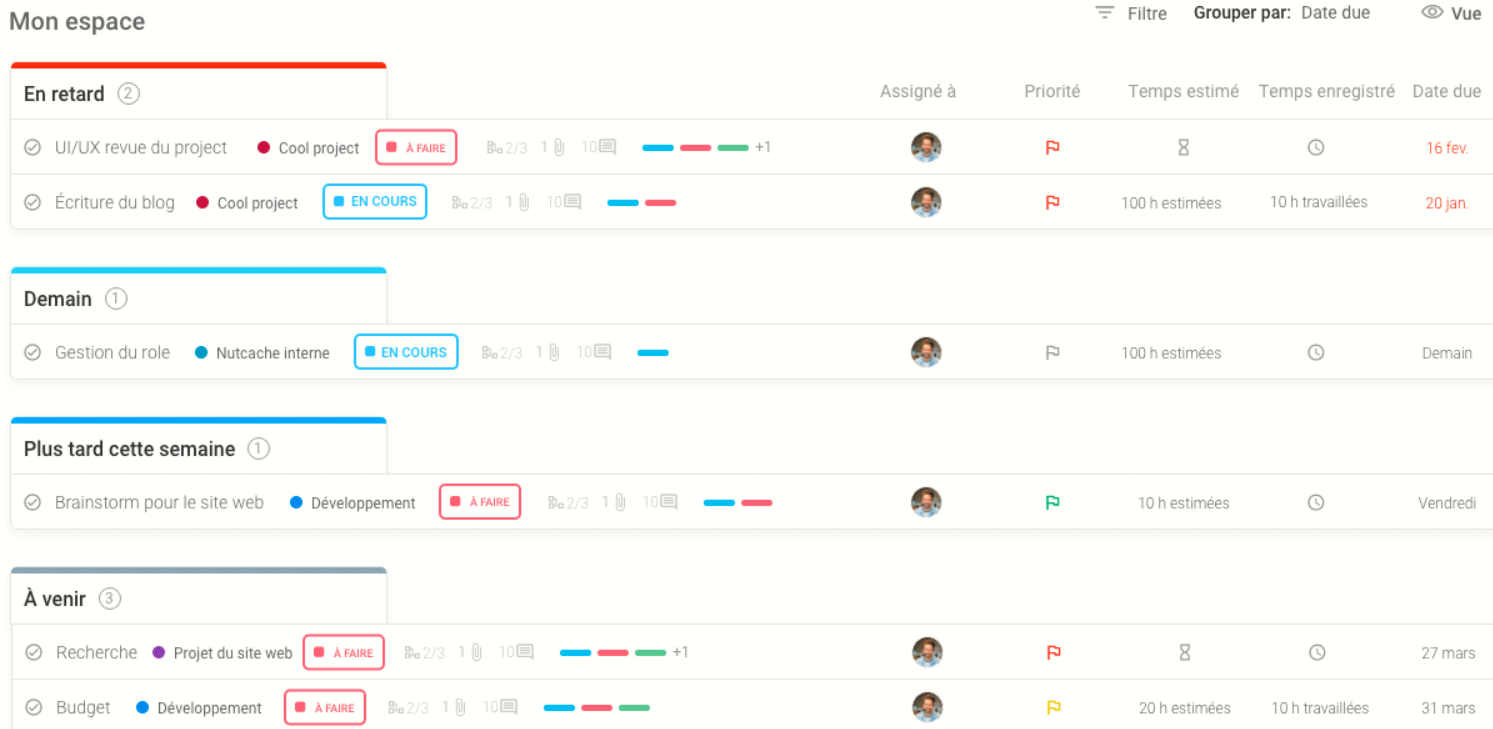This screenshot has width=1493, height=729.
Task: Click attachment paperclip on Écriture du blog
Action: pos(524,202)
